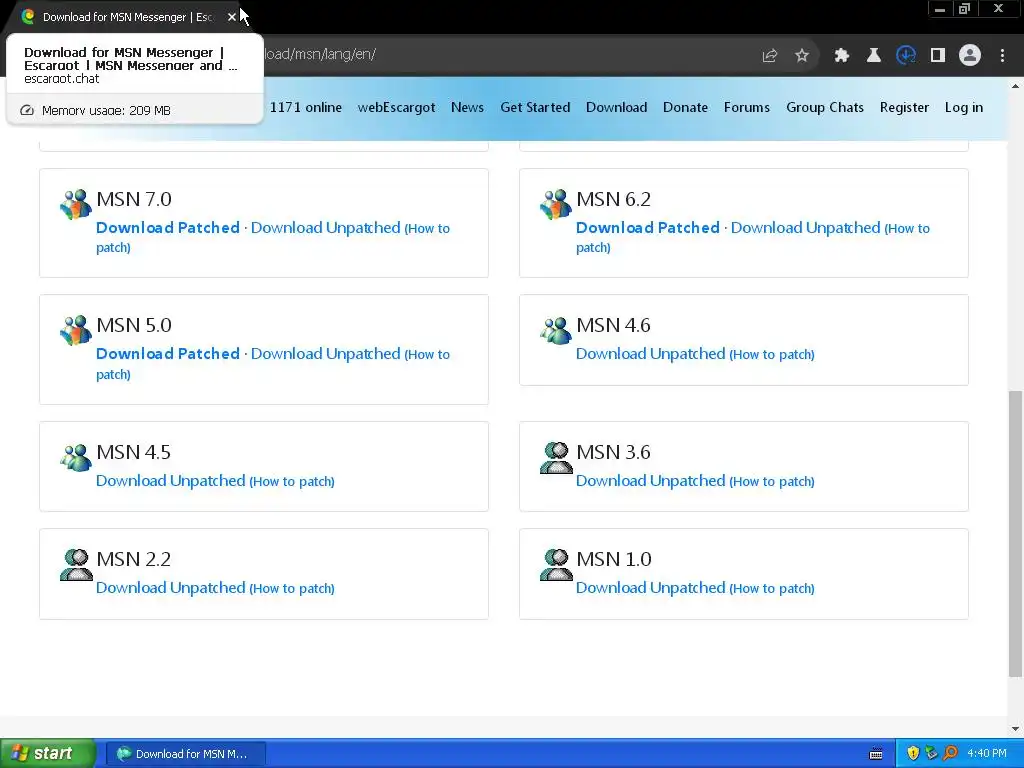Download Unpatched MSN 3.6
This screenshot has width=1024, height=768.
coord(650,480)
